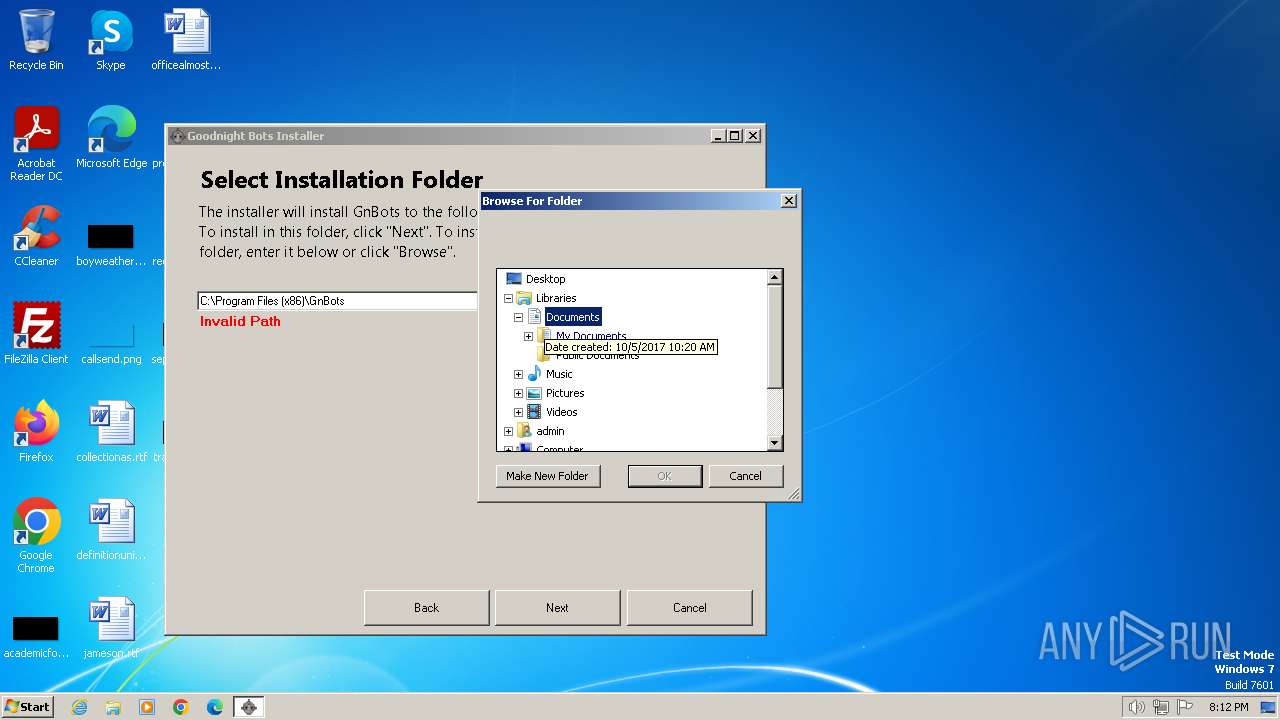
Task: Expand the admin folder node
Action: pyautogui.click(x=508, y=431)
